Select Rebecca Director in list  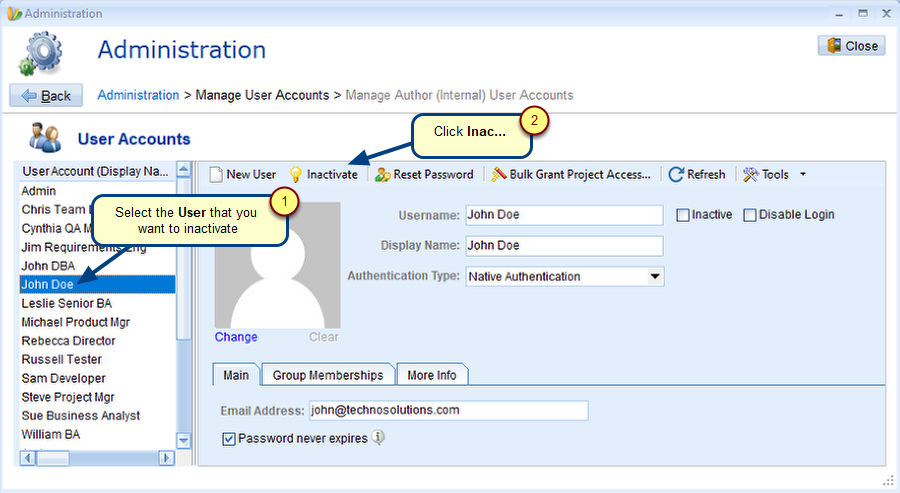click(x=97, y=341)
